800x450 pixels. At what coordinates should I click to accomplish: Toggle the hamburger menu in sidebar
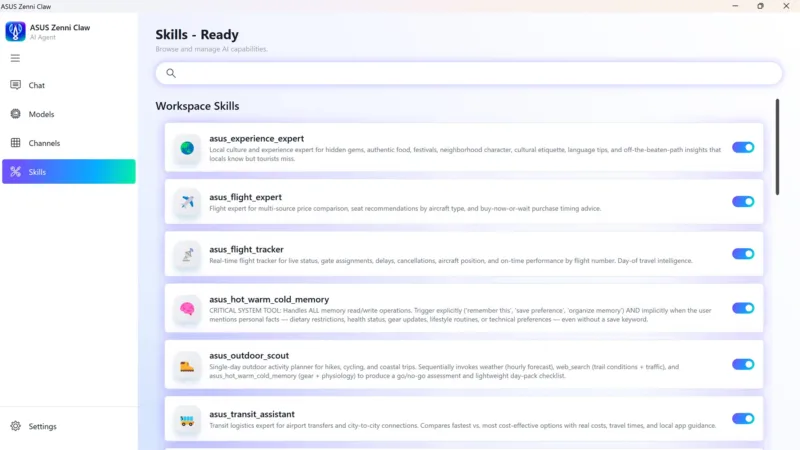(15, 58)
